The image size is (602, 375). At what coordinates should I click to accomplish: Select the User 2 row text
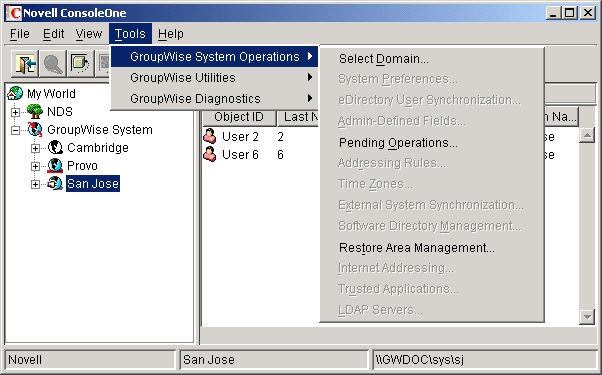240,137
